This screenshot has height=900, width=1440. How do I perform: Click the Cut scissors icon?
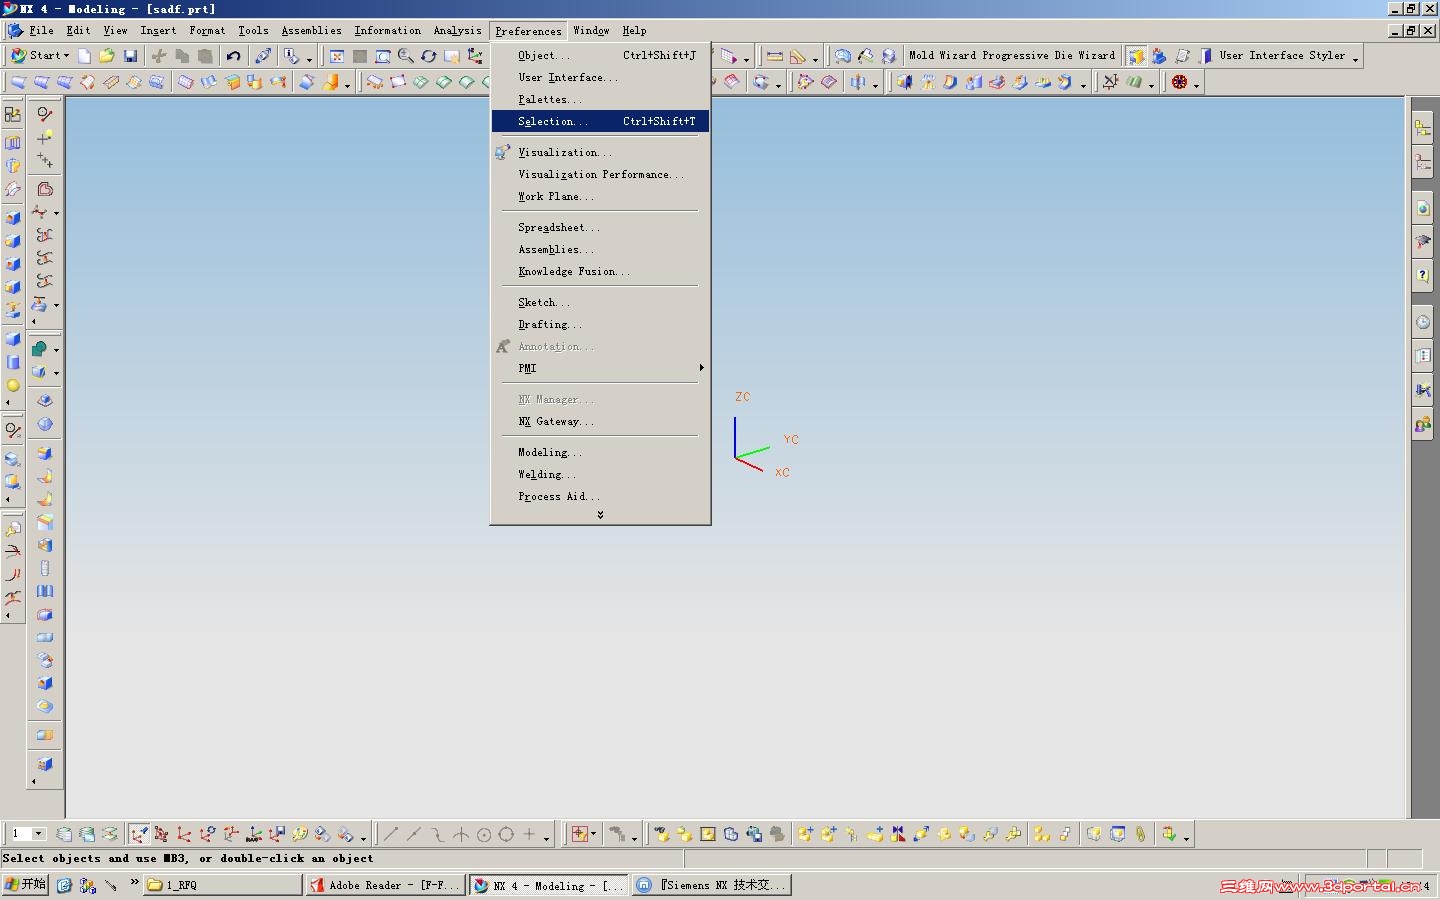pyautogui.click(x=158, y=56)
